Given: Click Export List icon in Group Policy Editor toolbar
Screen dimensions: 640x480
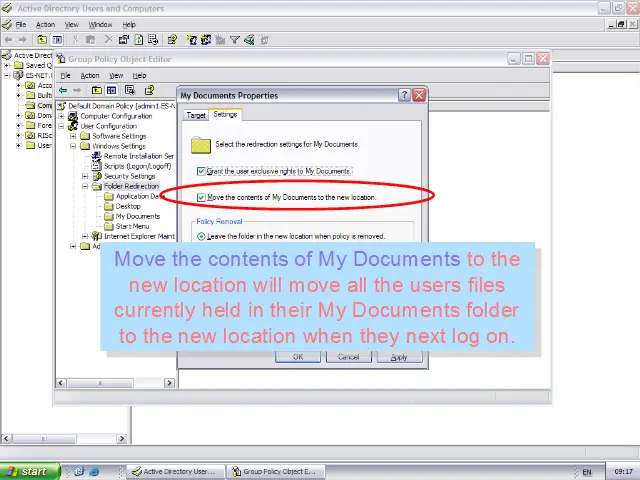Looking at the screenshot, I should click(130, 90).
